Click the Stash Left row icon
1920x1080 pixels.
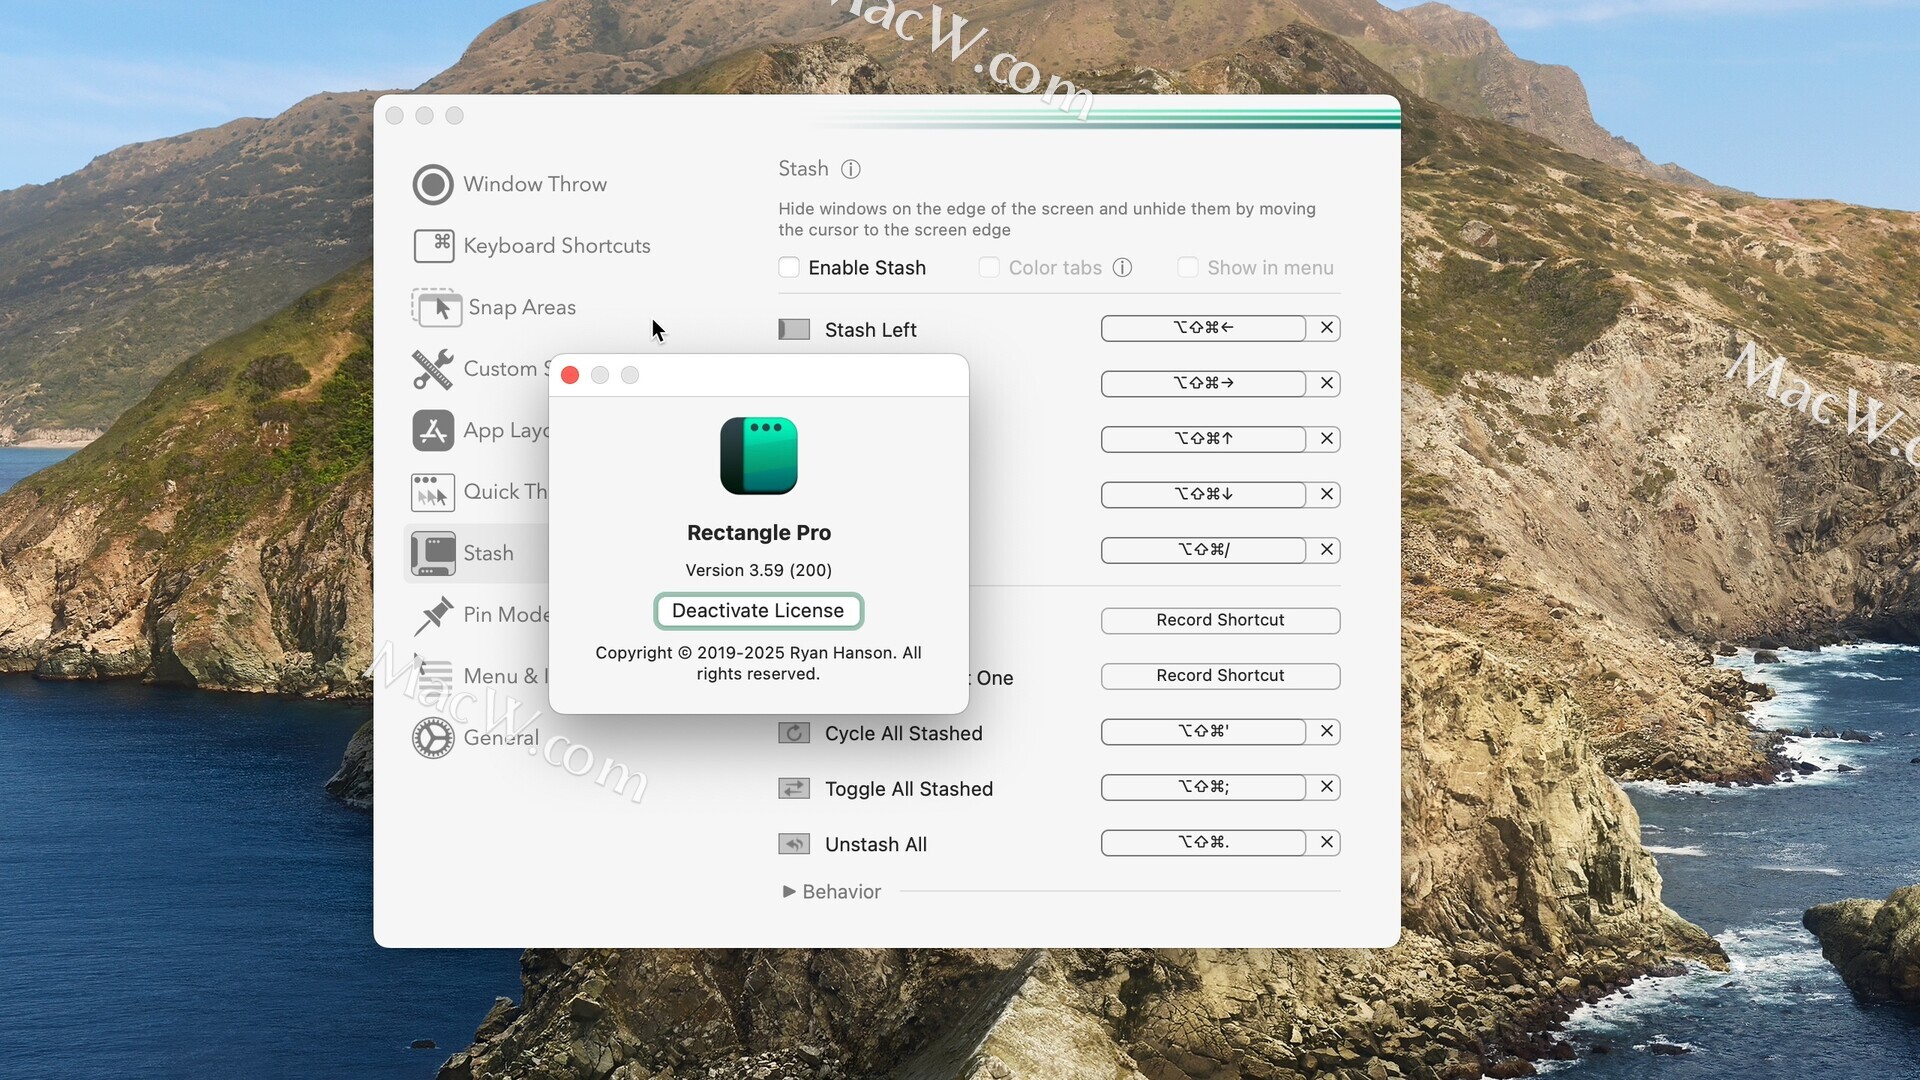point(794,329)
